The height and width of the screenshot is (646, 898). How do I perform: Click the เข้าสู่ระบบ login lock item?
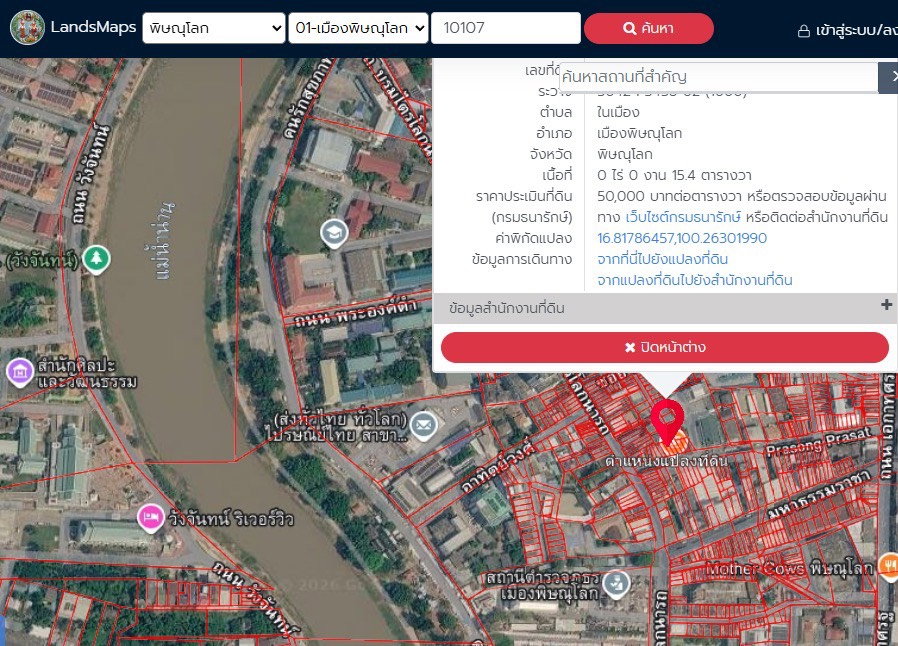click(848, 30)
